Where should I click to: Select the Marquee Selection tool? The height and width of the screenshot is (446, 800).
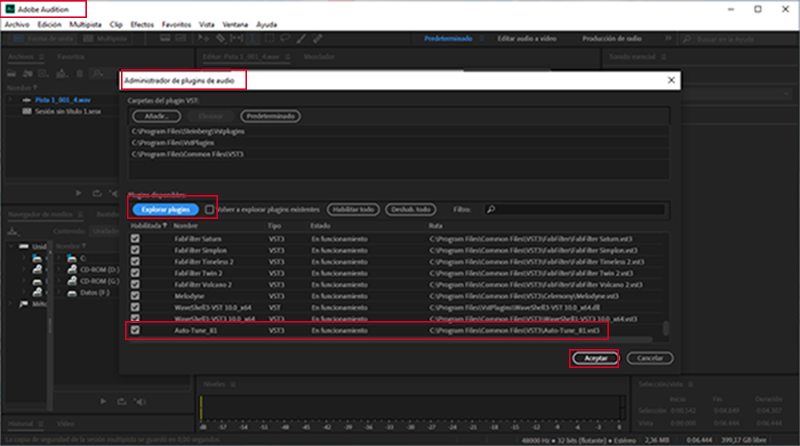click(x=269, y=38)
